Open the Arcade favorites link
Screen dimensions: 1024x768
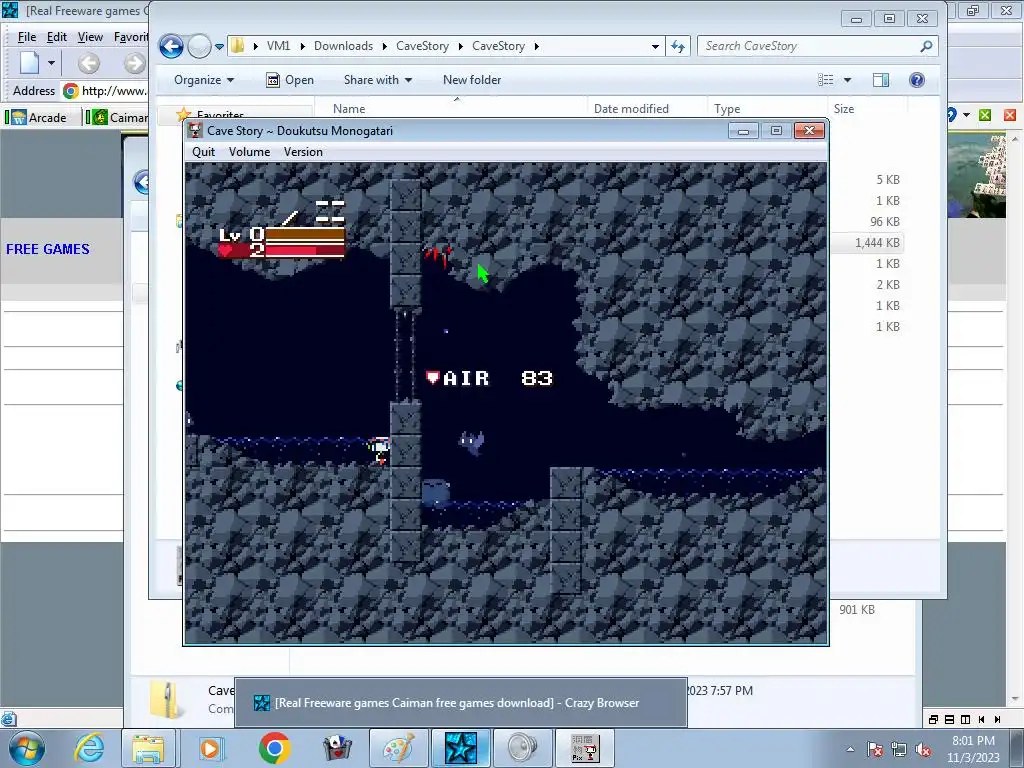(39, 118)
